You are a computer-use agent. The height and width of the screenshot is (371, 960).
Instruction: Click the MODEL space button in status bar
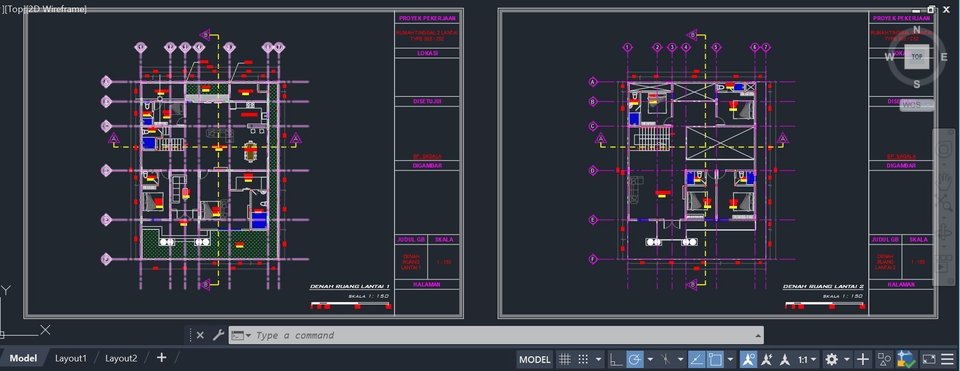pos(534,359)
